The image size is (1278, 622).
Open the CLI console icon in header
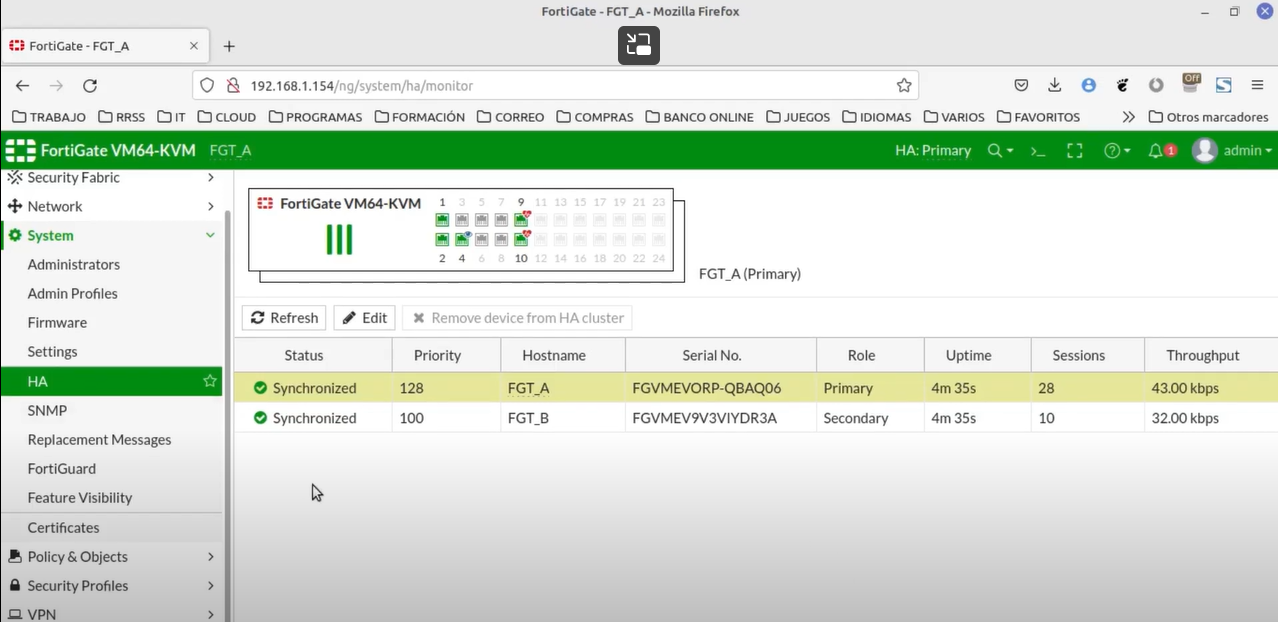click(x=1038, y=151)
